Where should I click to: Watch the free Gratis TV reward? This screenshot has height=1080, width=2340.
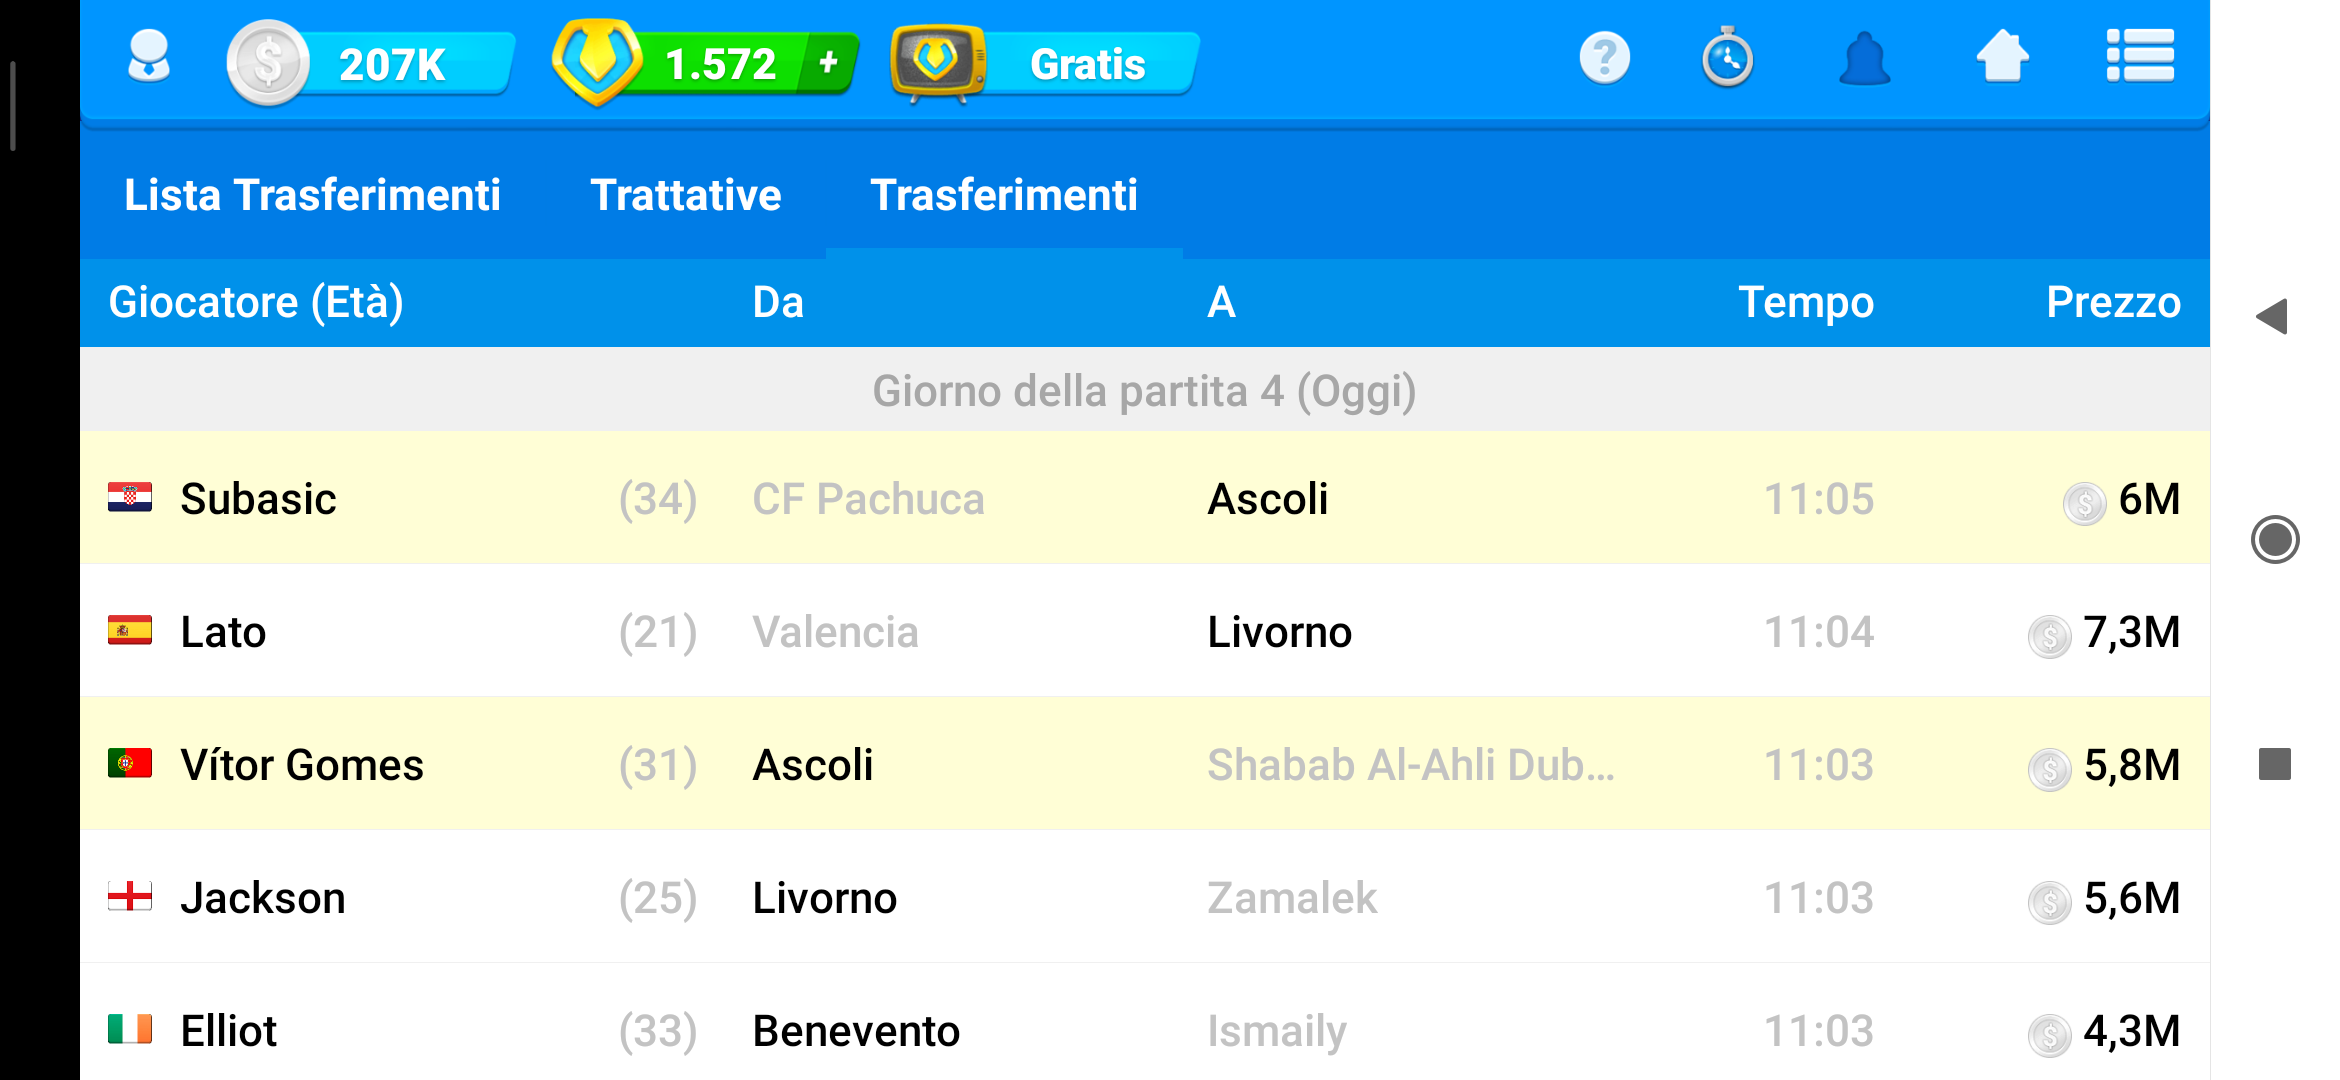1044,64
